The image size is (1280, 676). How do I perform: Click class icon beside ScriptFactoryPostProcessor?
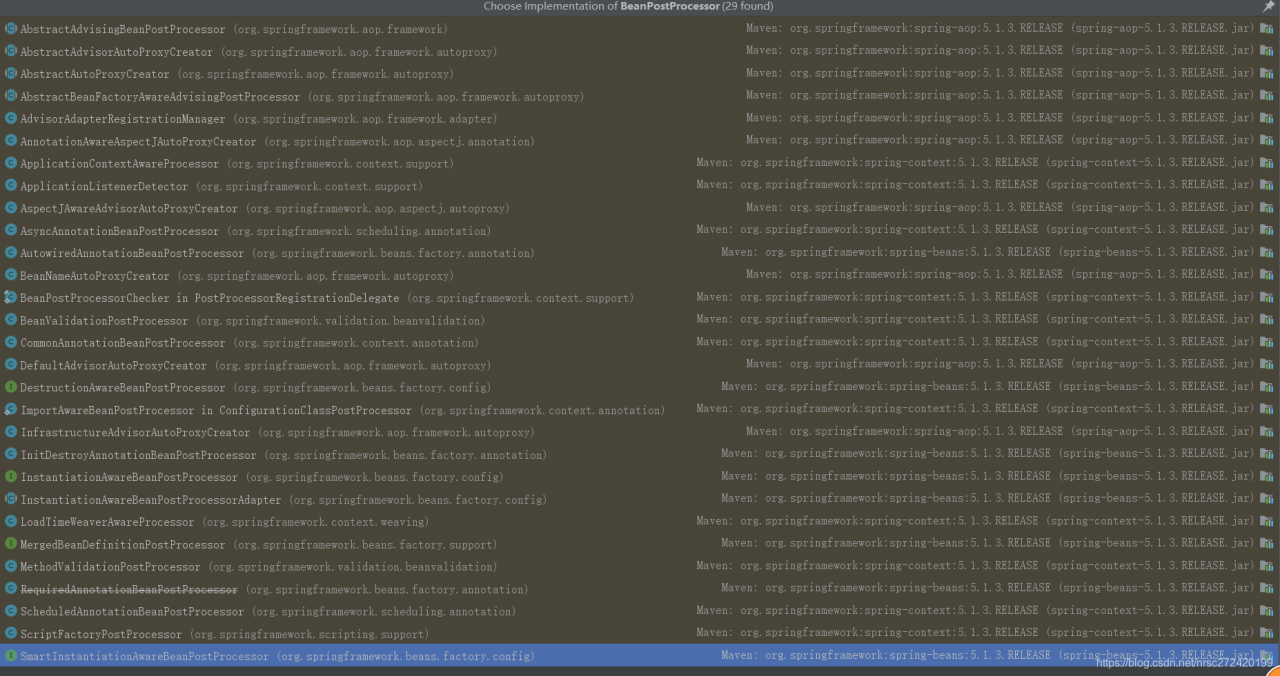click(11, 633)
